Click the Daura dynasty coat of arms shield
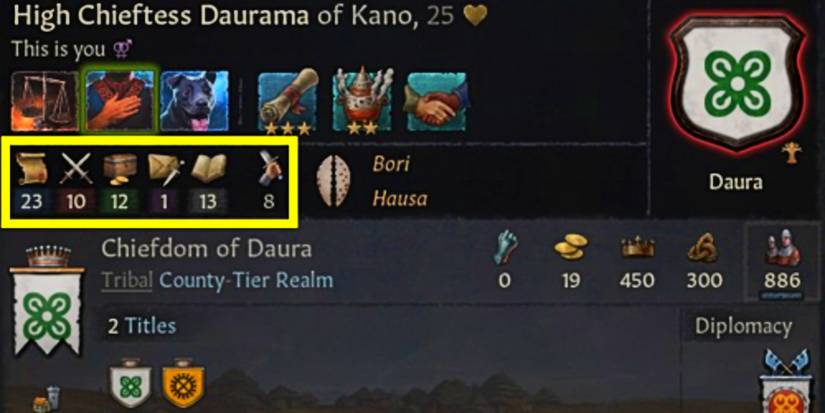 (738, 84)
